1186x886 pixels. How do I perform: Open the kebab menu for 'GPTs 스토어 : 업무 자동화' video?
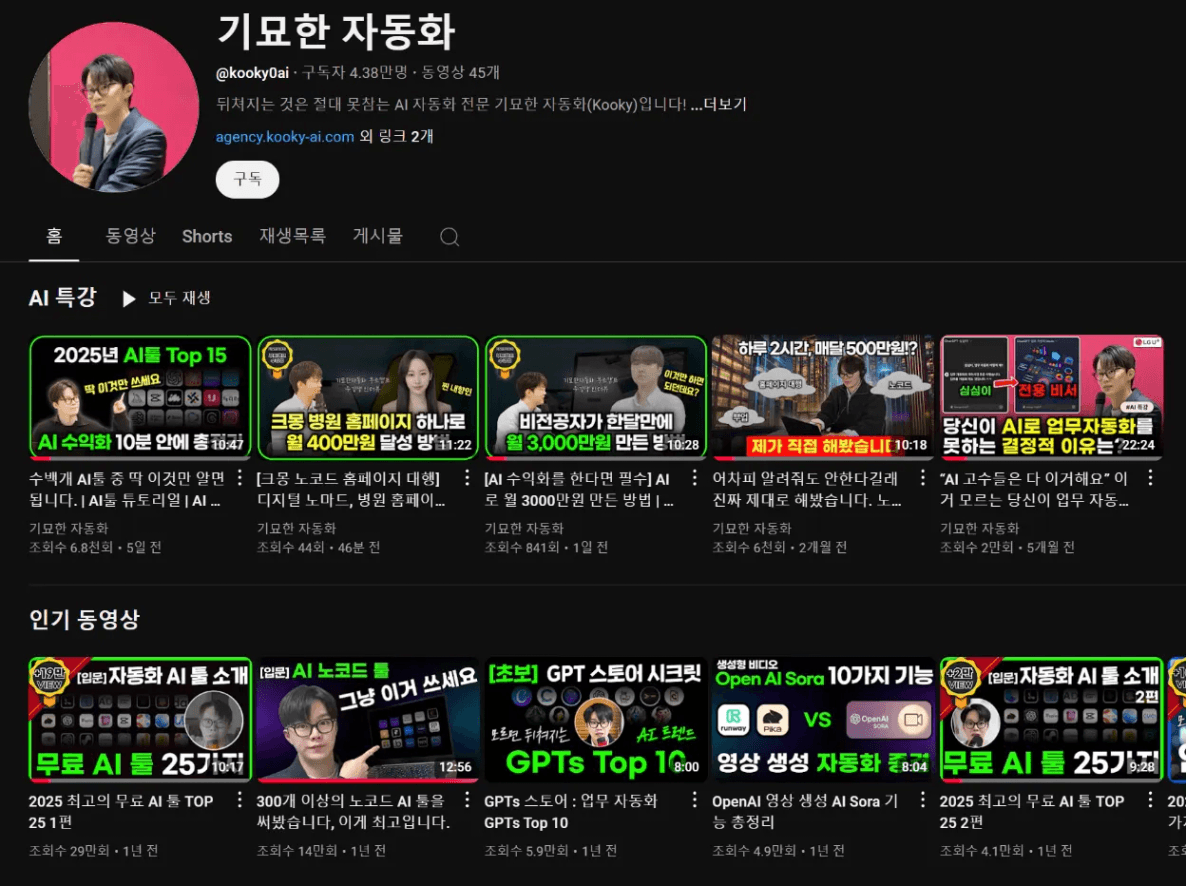[x=694, y=800]
